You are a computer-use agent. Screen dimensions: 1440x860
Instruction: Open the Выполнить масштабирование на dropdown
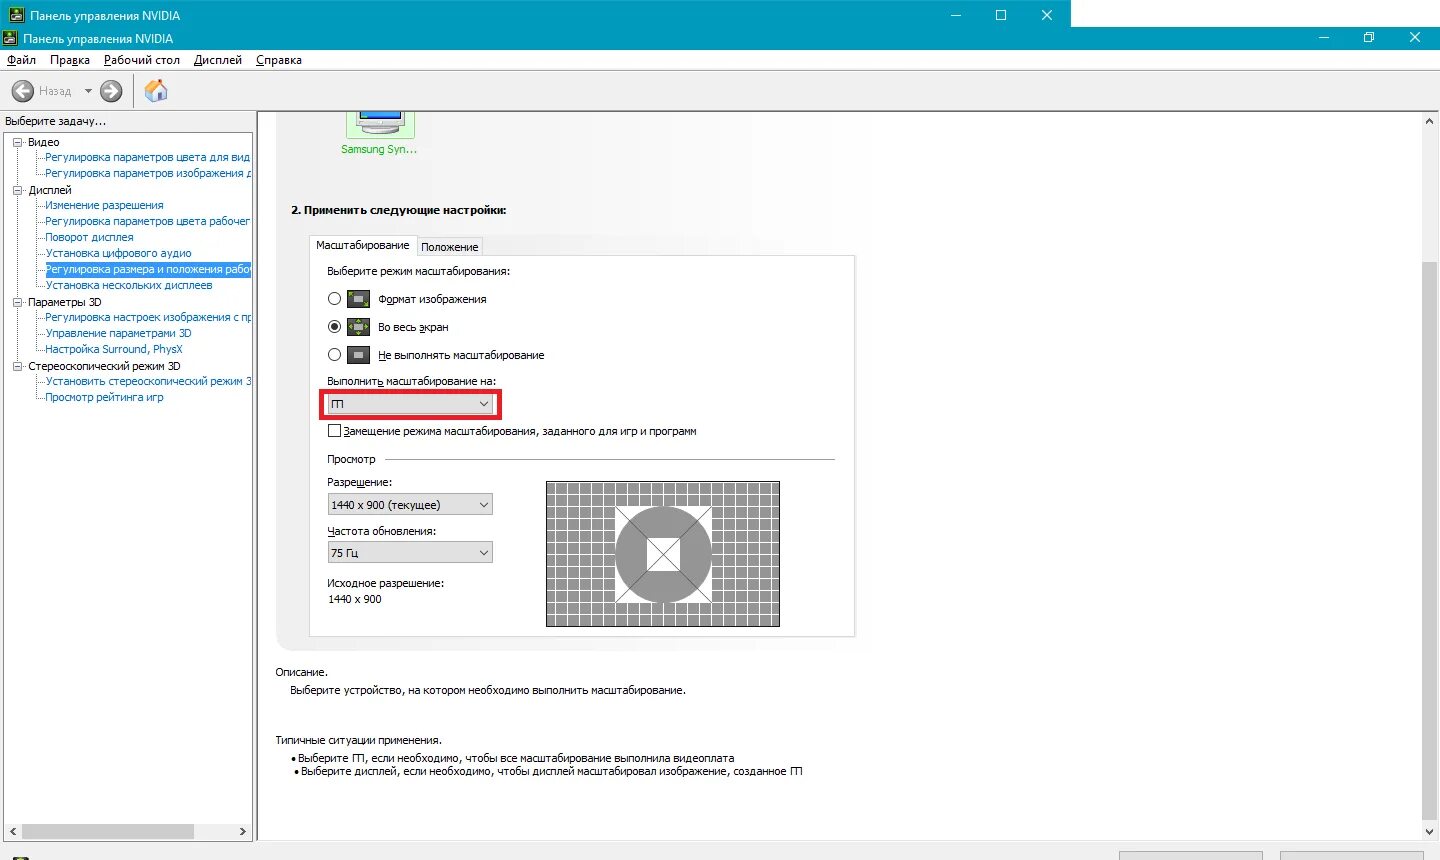click(x=410, y=404)
